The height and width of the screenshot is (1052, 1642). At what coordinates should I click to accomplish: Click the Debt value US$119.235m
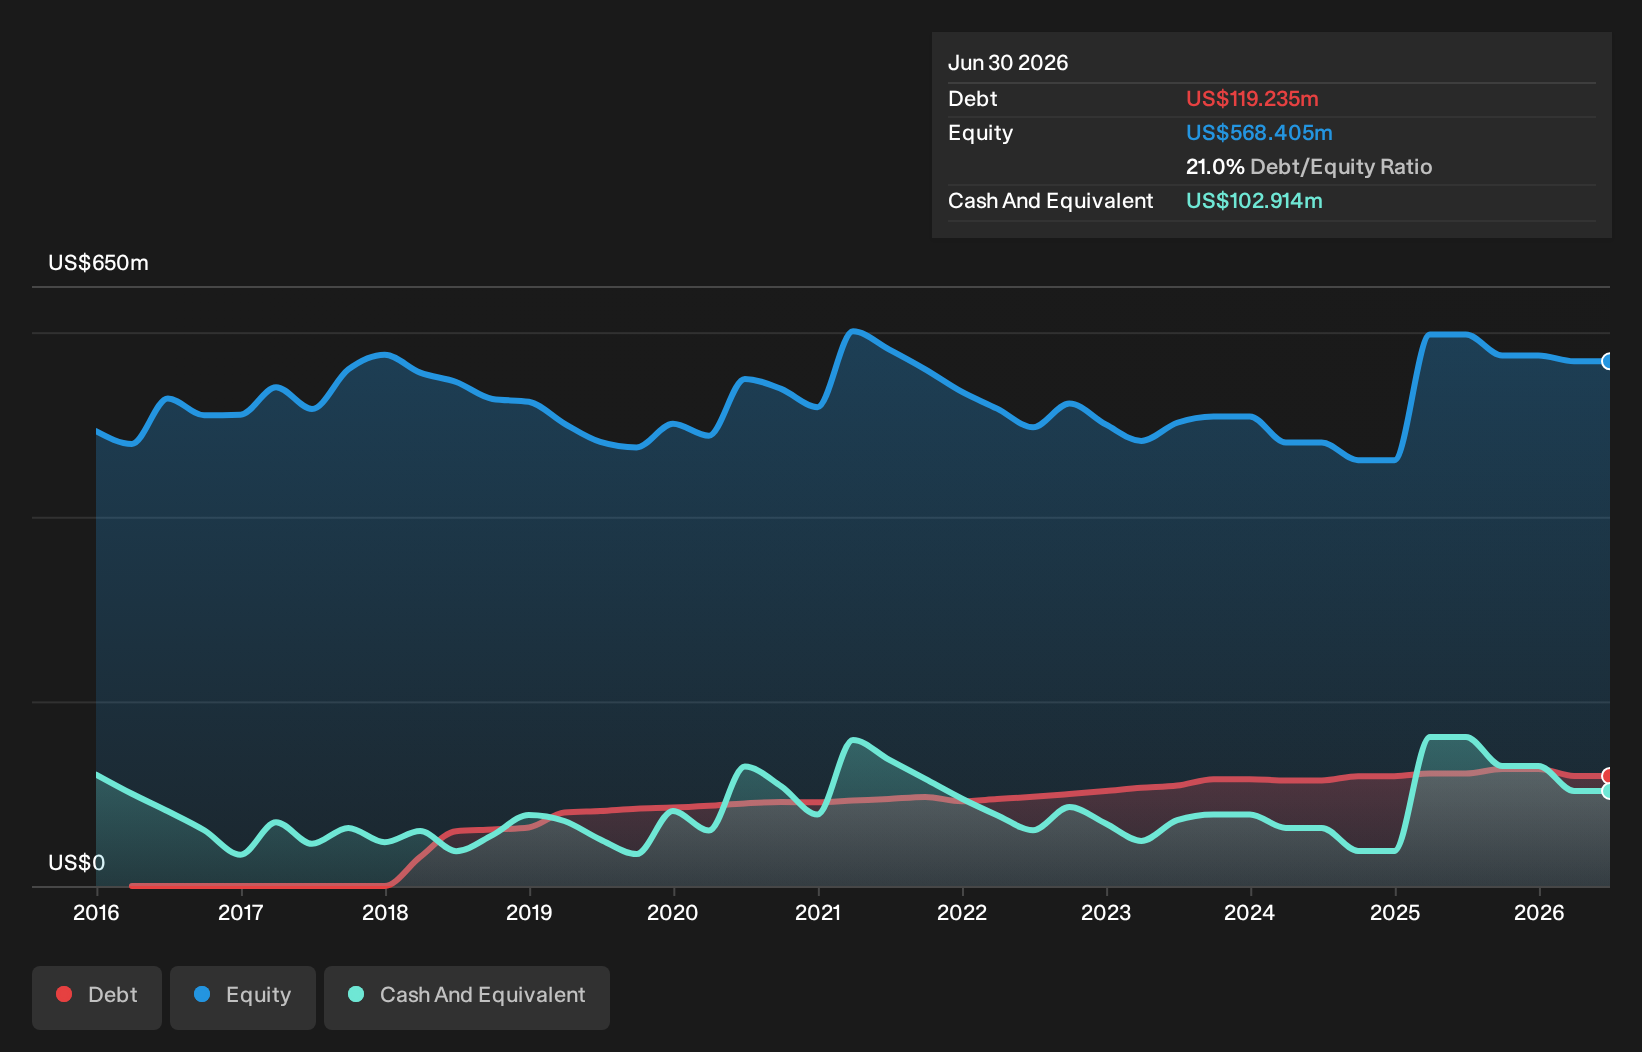point(1252,99)
